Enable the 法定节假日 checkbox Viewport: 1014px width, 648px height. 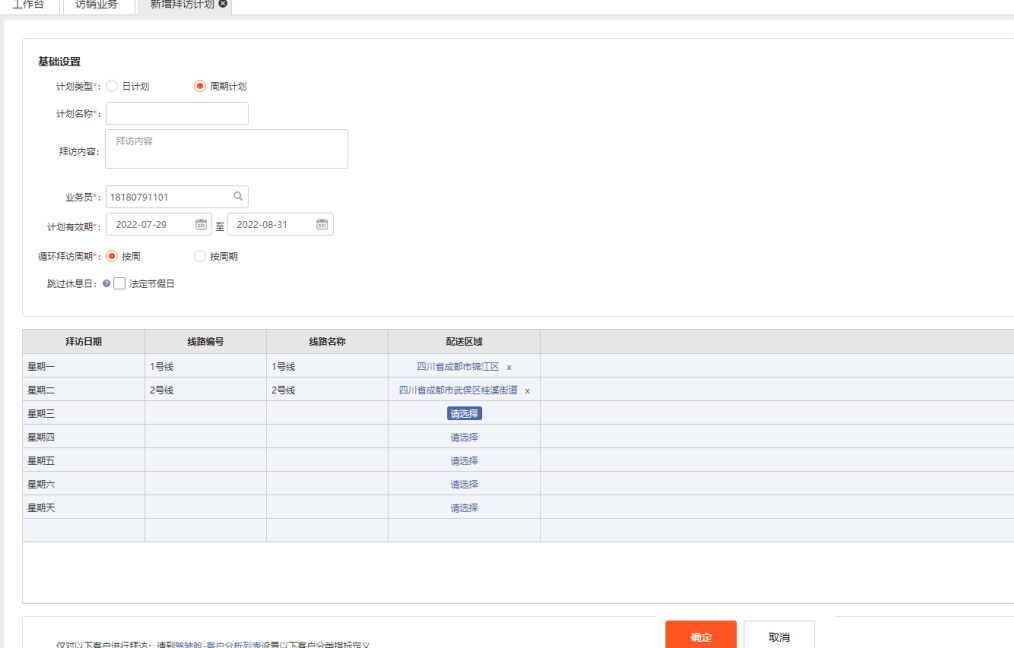tap(120, 283)
